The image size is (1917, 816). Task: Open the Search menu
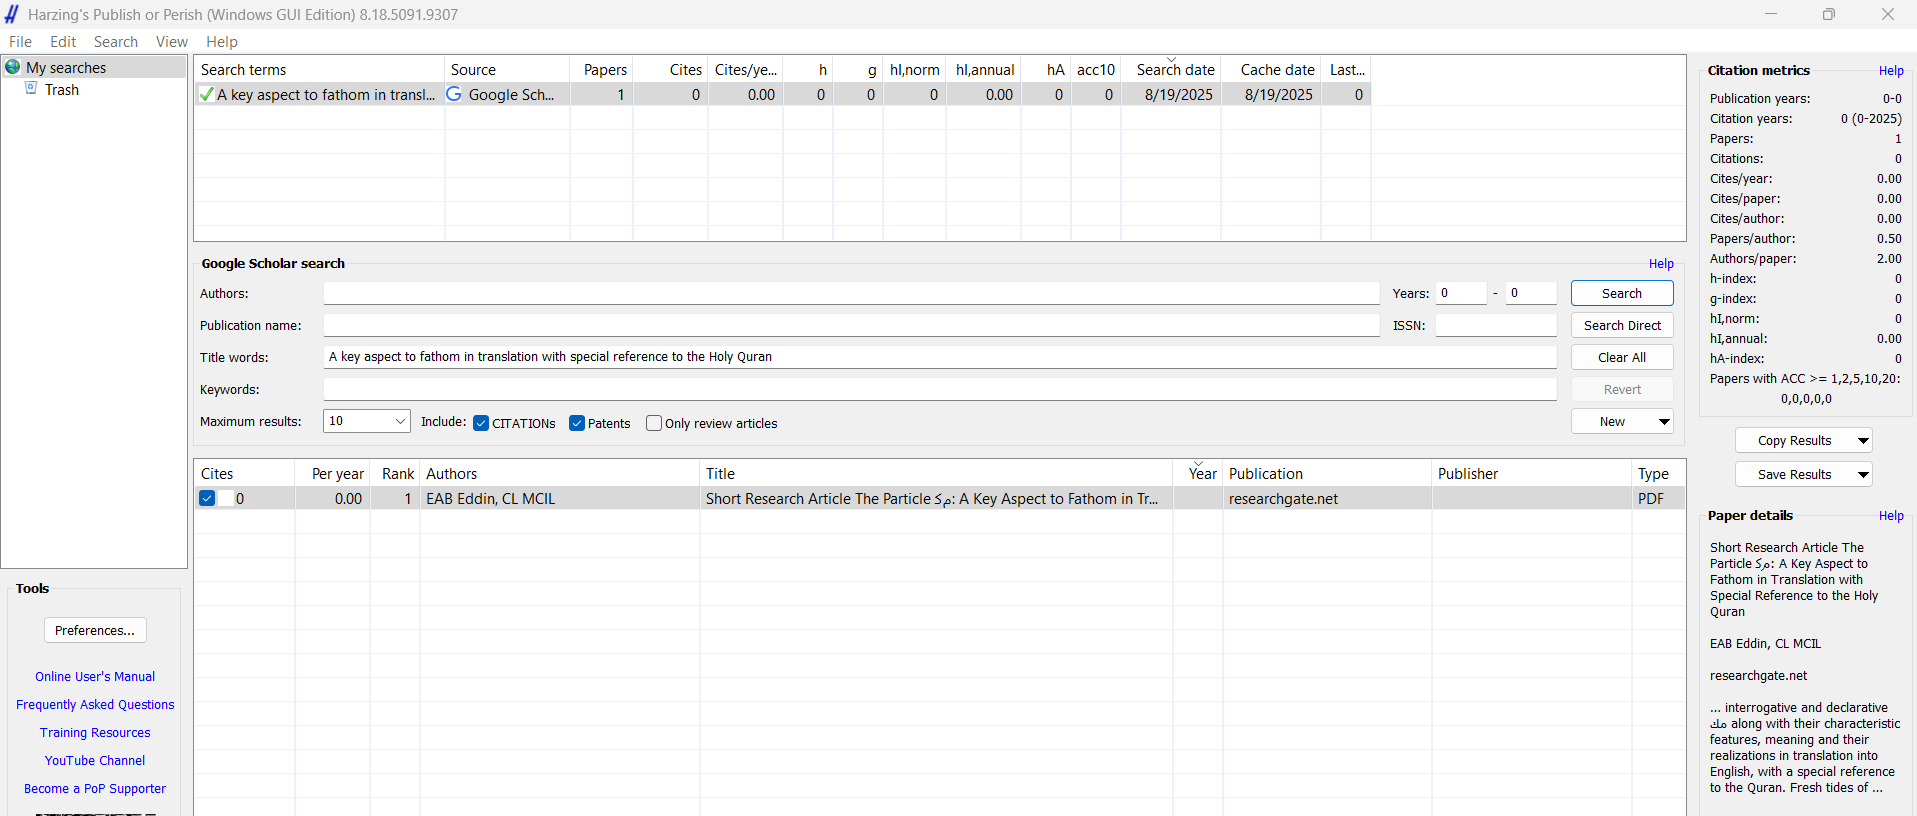click(116, 41)
